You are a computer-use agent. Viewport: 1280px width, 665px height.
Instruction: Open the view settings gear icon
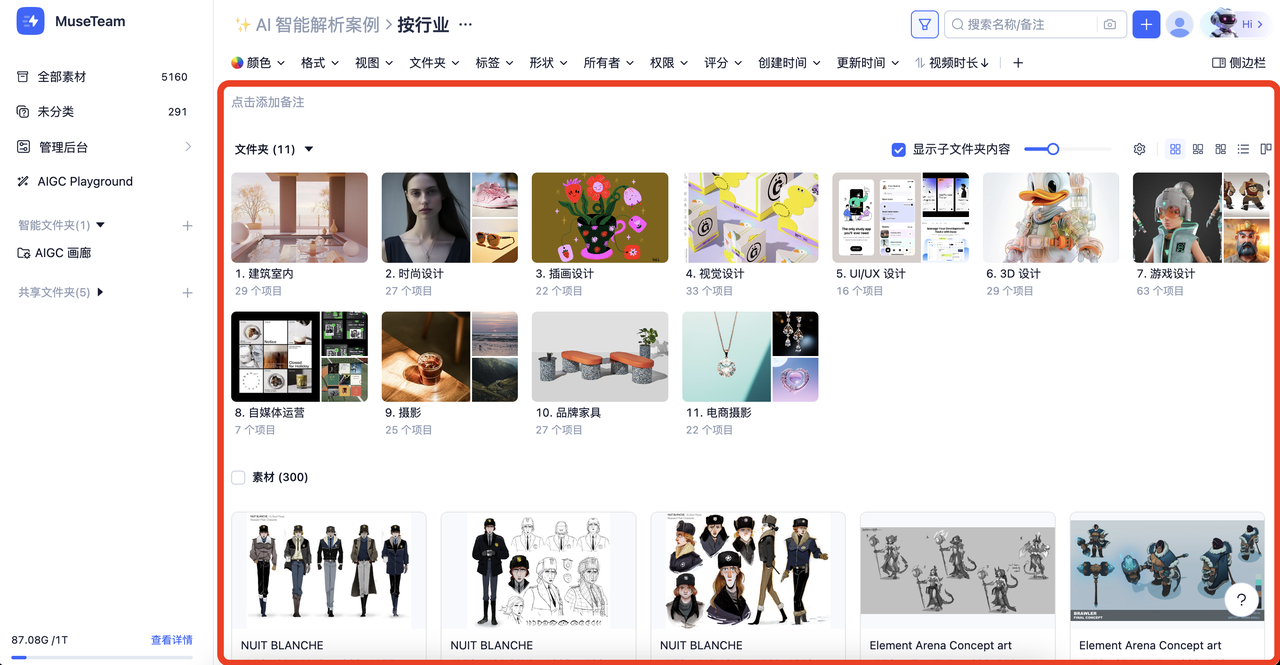1139,148
